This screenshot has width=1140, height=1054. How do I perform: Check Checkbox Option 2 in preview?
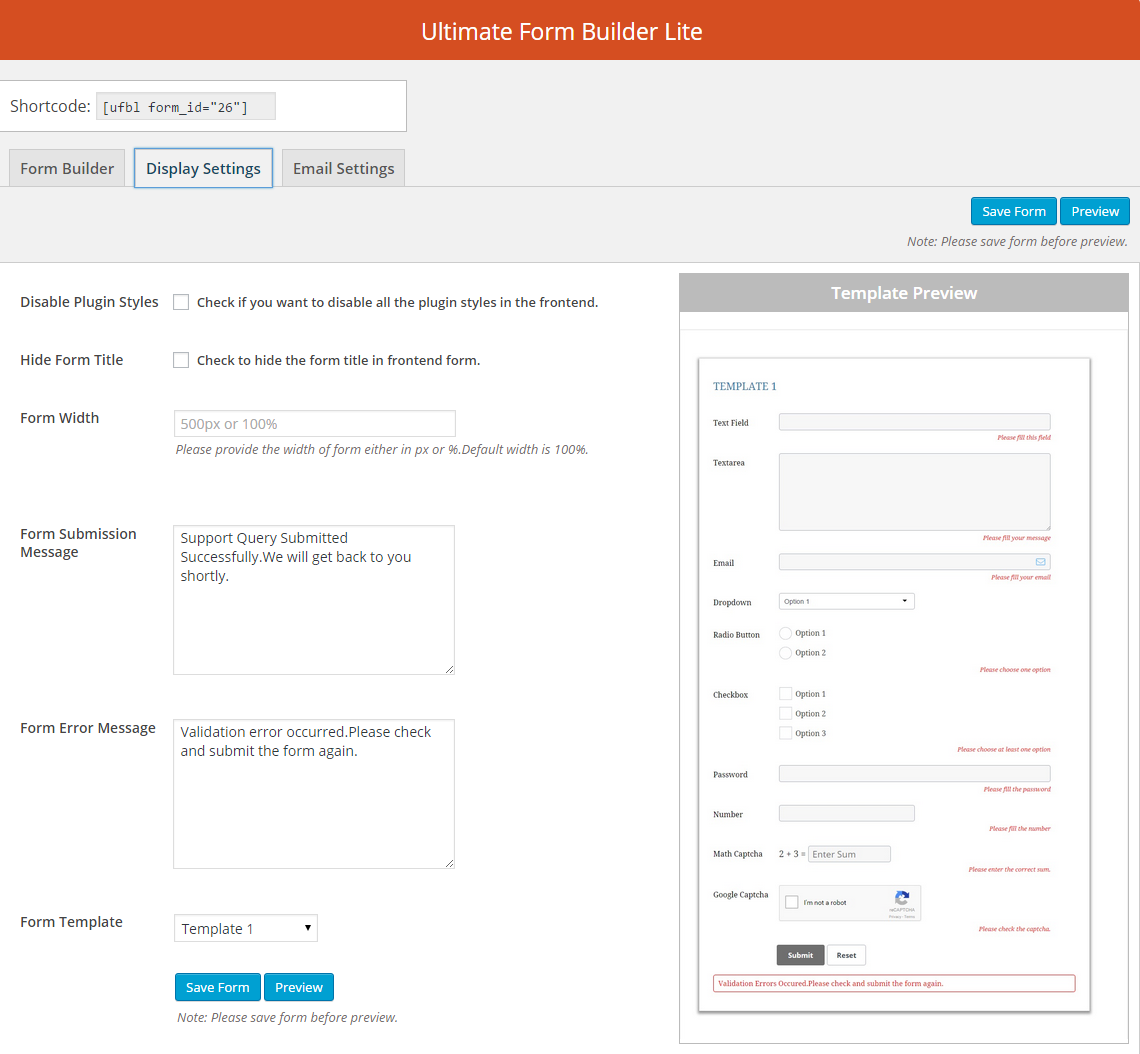click(785, 713)
